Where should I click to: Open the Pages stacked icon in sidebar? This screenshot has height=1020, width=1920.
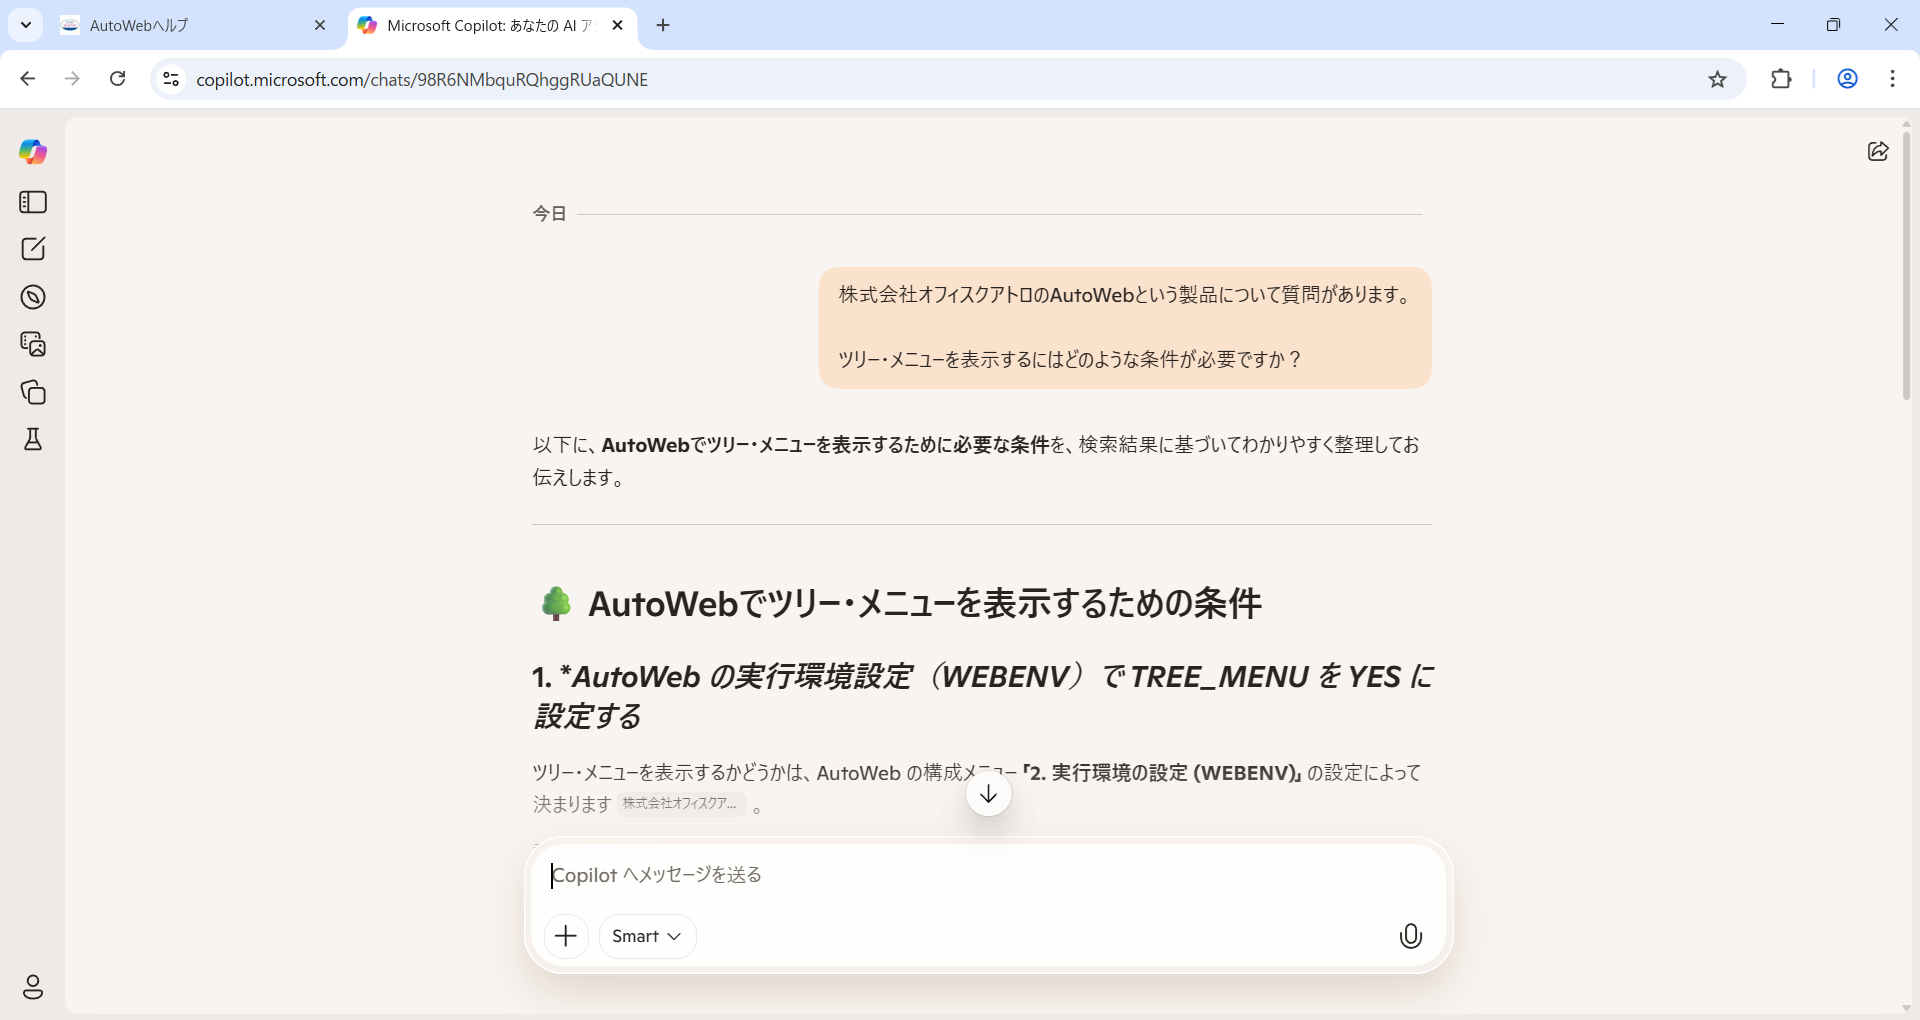point(33,392)
